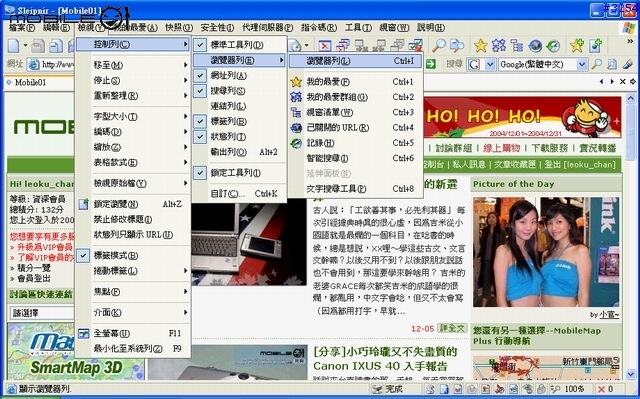Screen dimensions: 640x399
Task: Click the 下載服務 link
Action: pos(549,148)
